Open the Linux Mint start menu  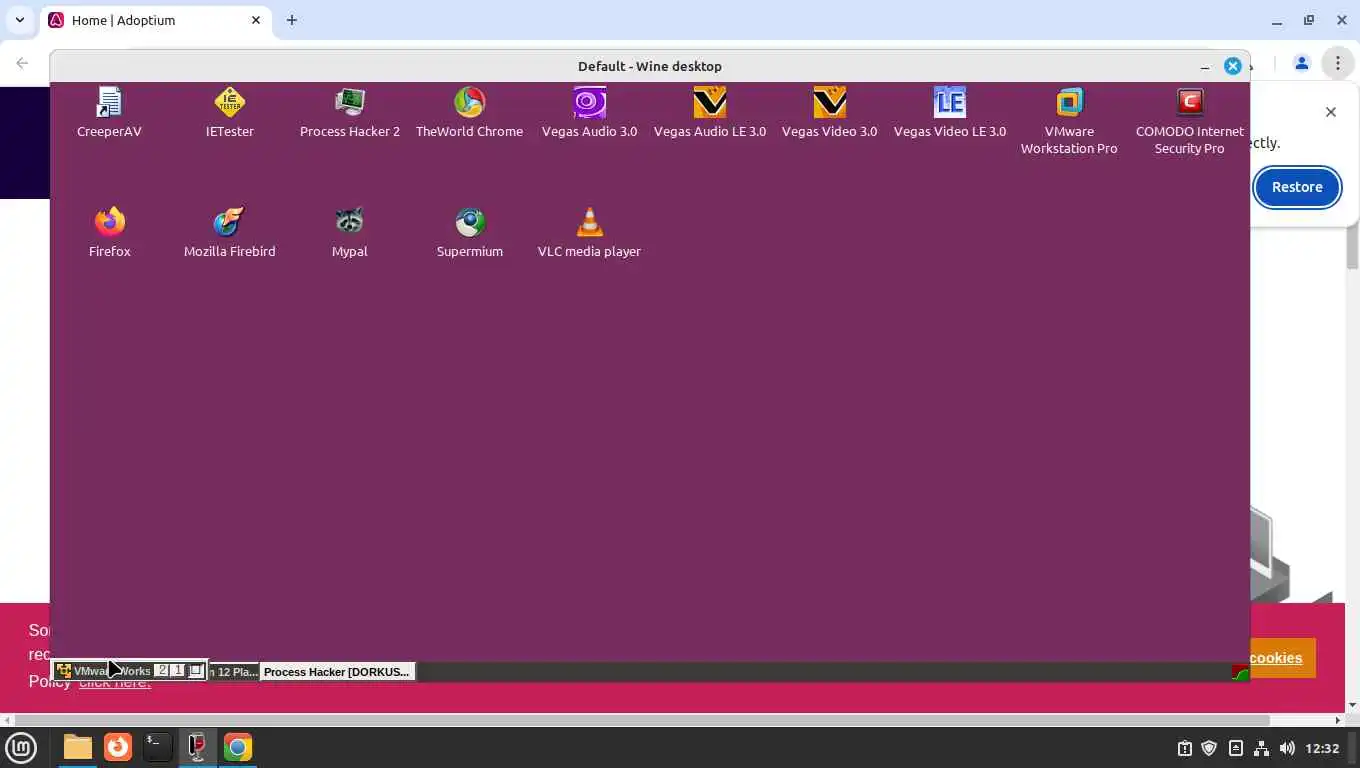click(21, 747)
